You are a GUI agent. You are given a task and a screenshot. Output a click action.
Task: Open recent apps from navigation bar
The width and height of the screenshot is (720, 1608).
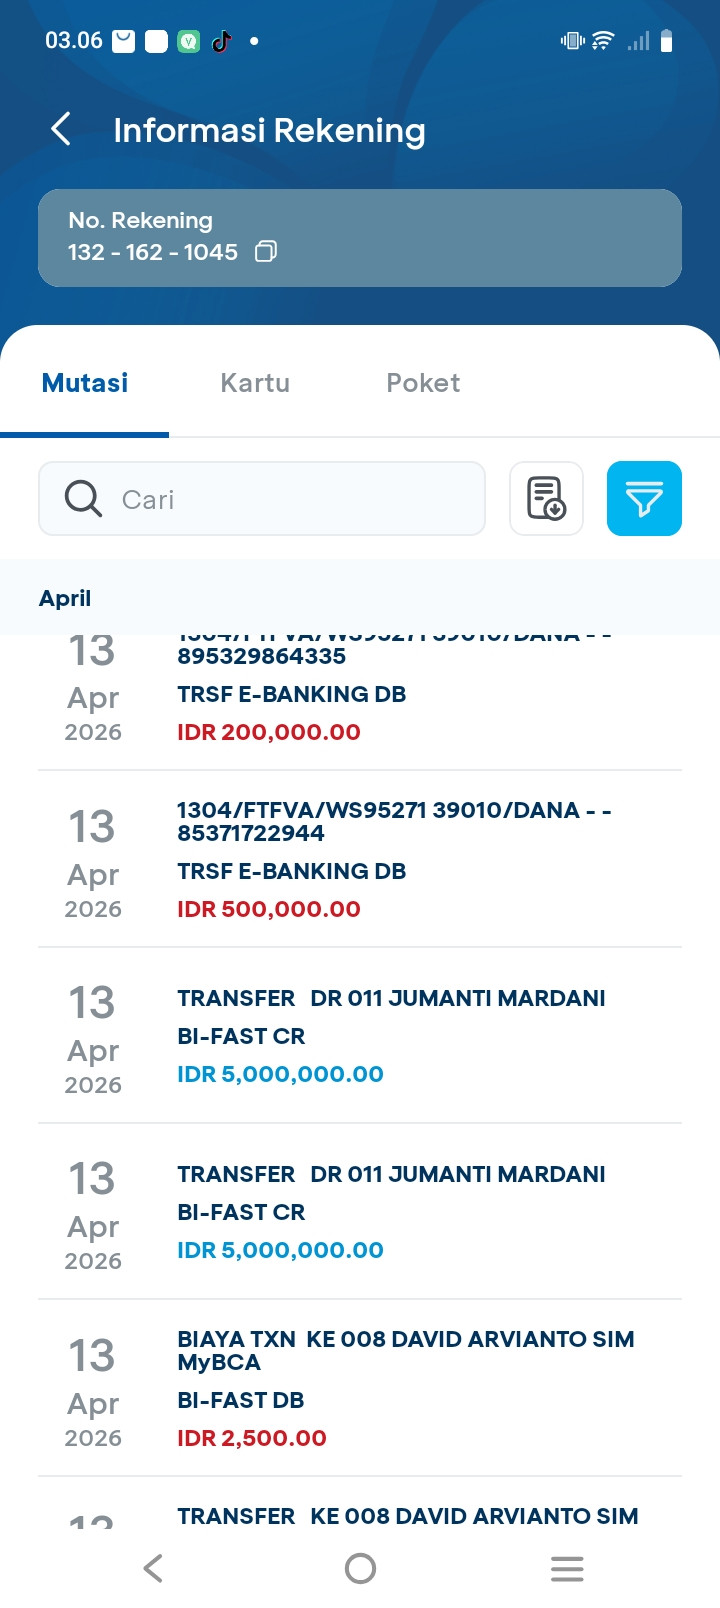tap(566, 1568)
